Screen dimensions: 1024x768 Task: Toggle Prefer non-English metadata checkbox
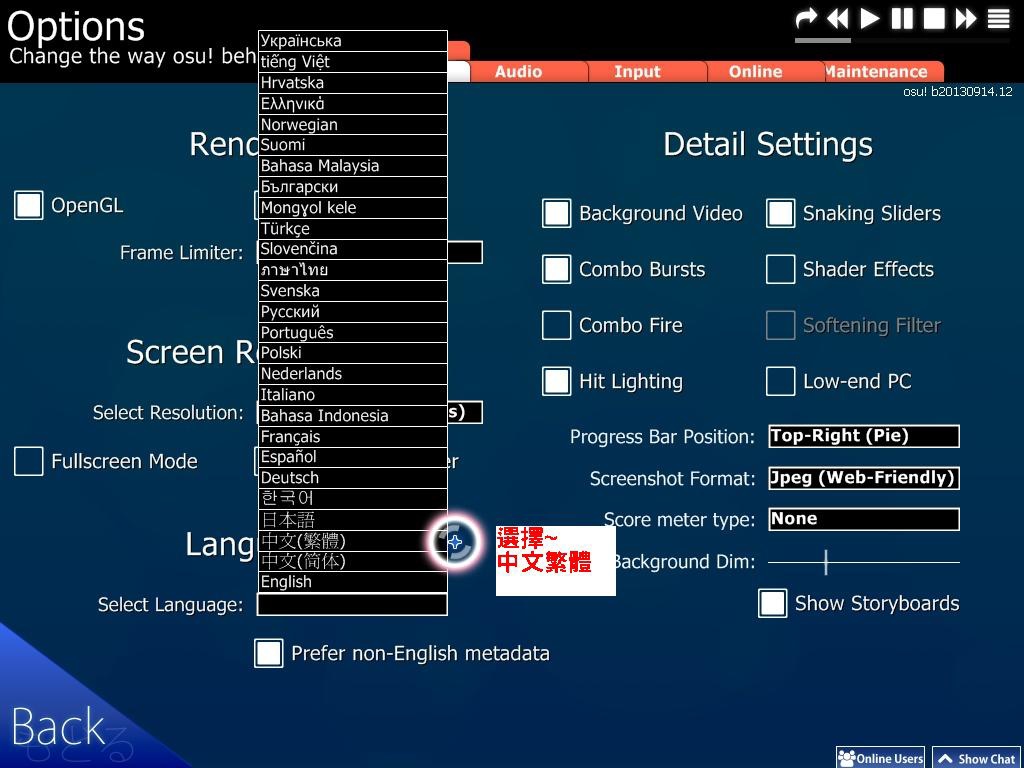tap(269, 653)
